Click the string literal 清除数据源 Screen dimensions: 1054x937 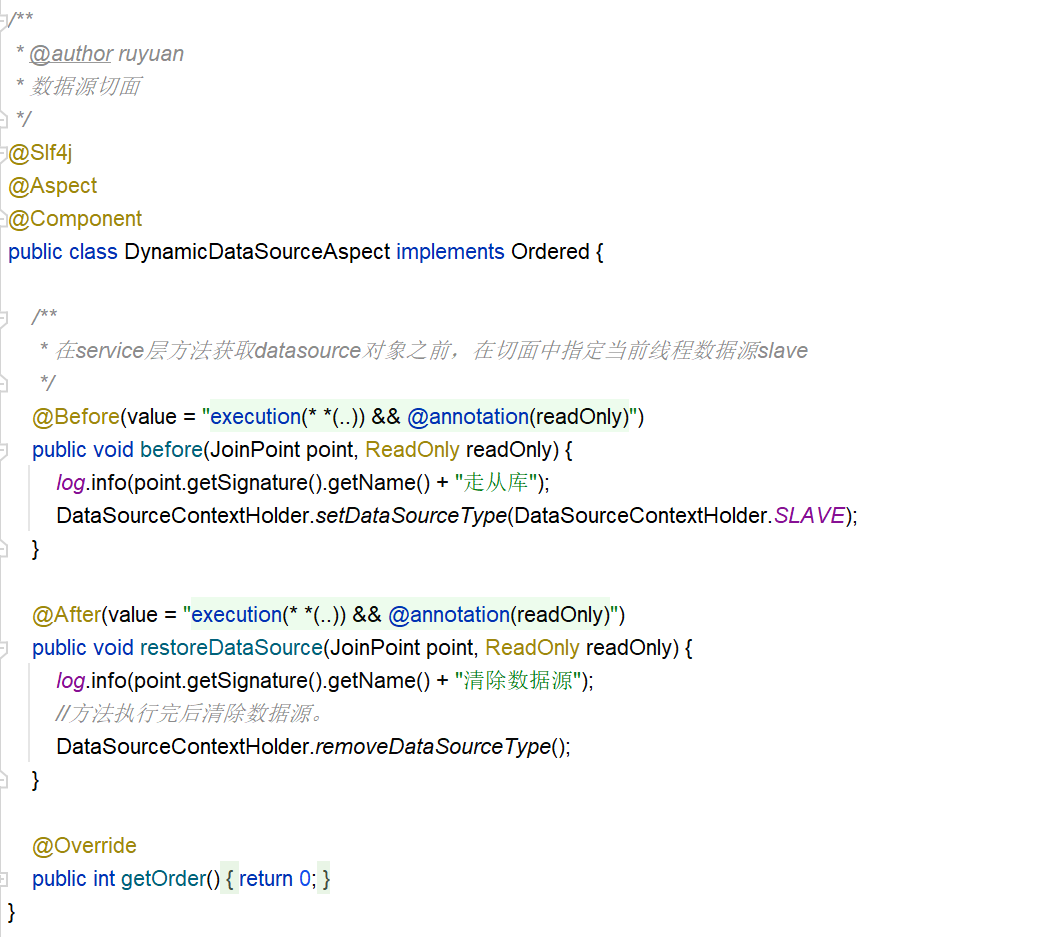pyautogui.click(x=518, y=680)
